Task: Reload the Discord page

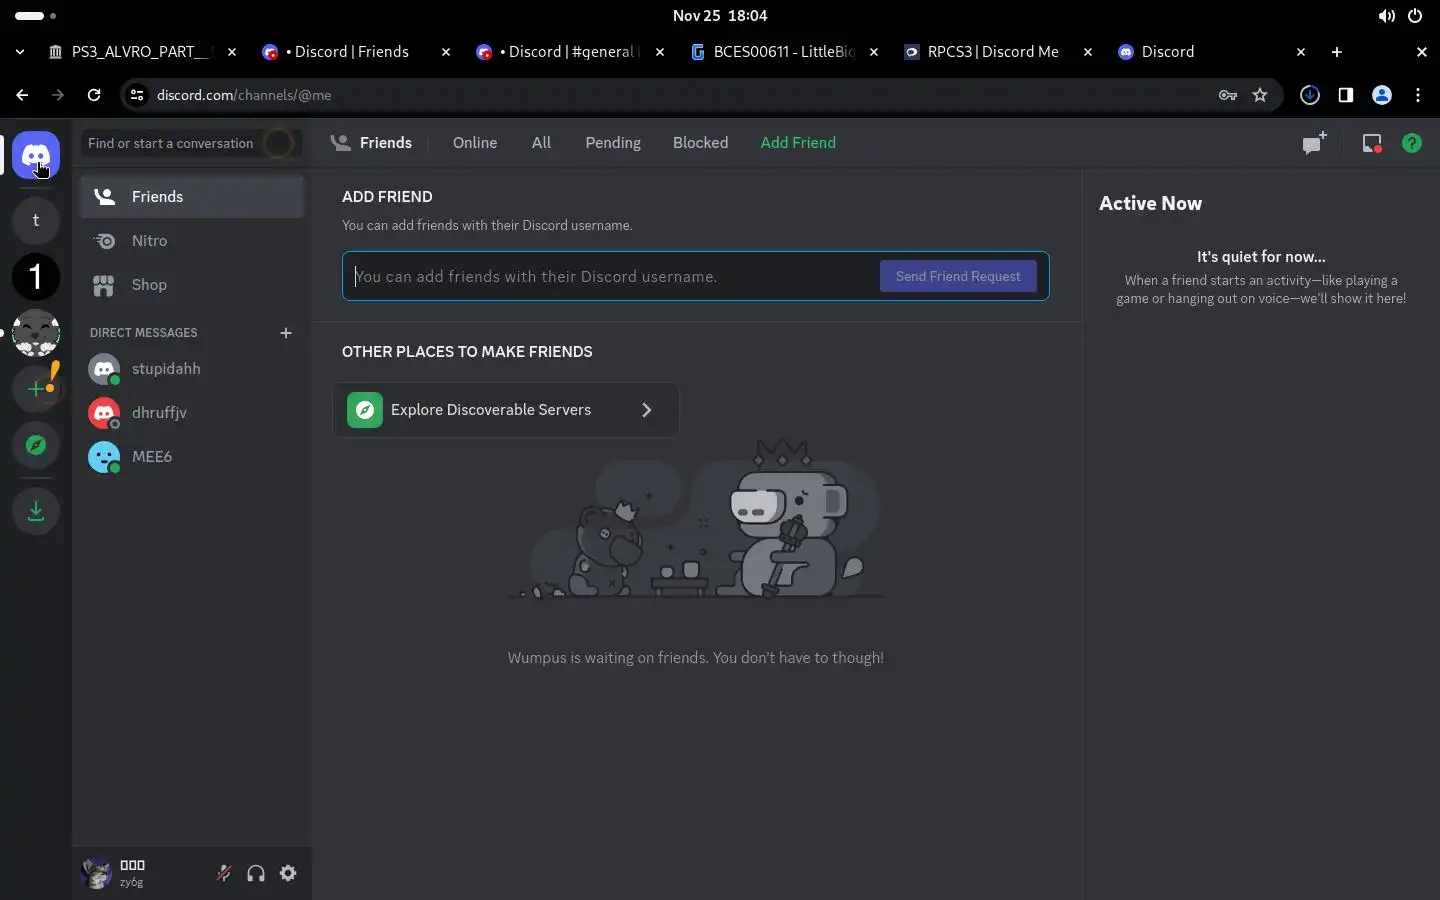Action: click(94, 95)
